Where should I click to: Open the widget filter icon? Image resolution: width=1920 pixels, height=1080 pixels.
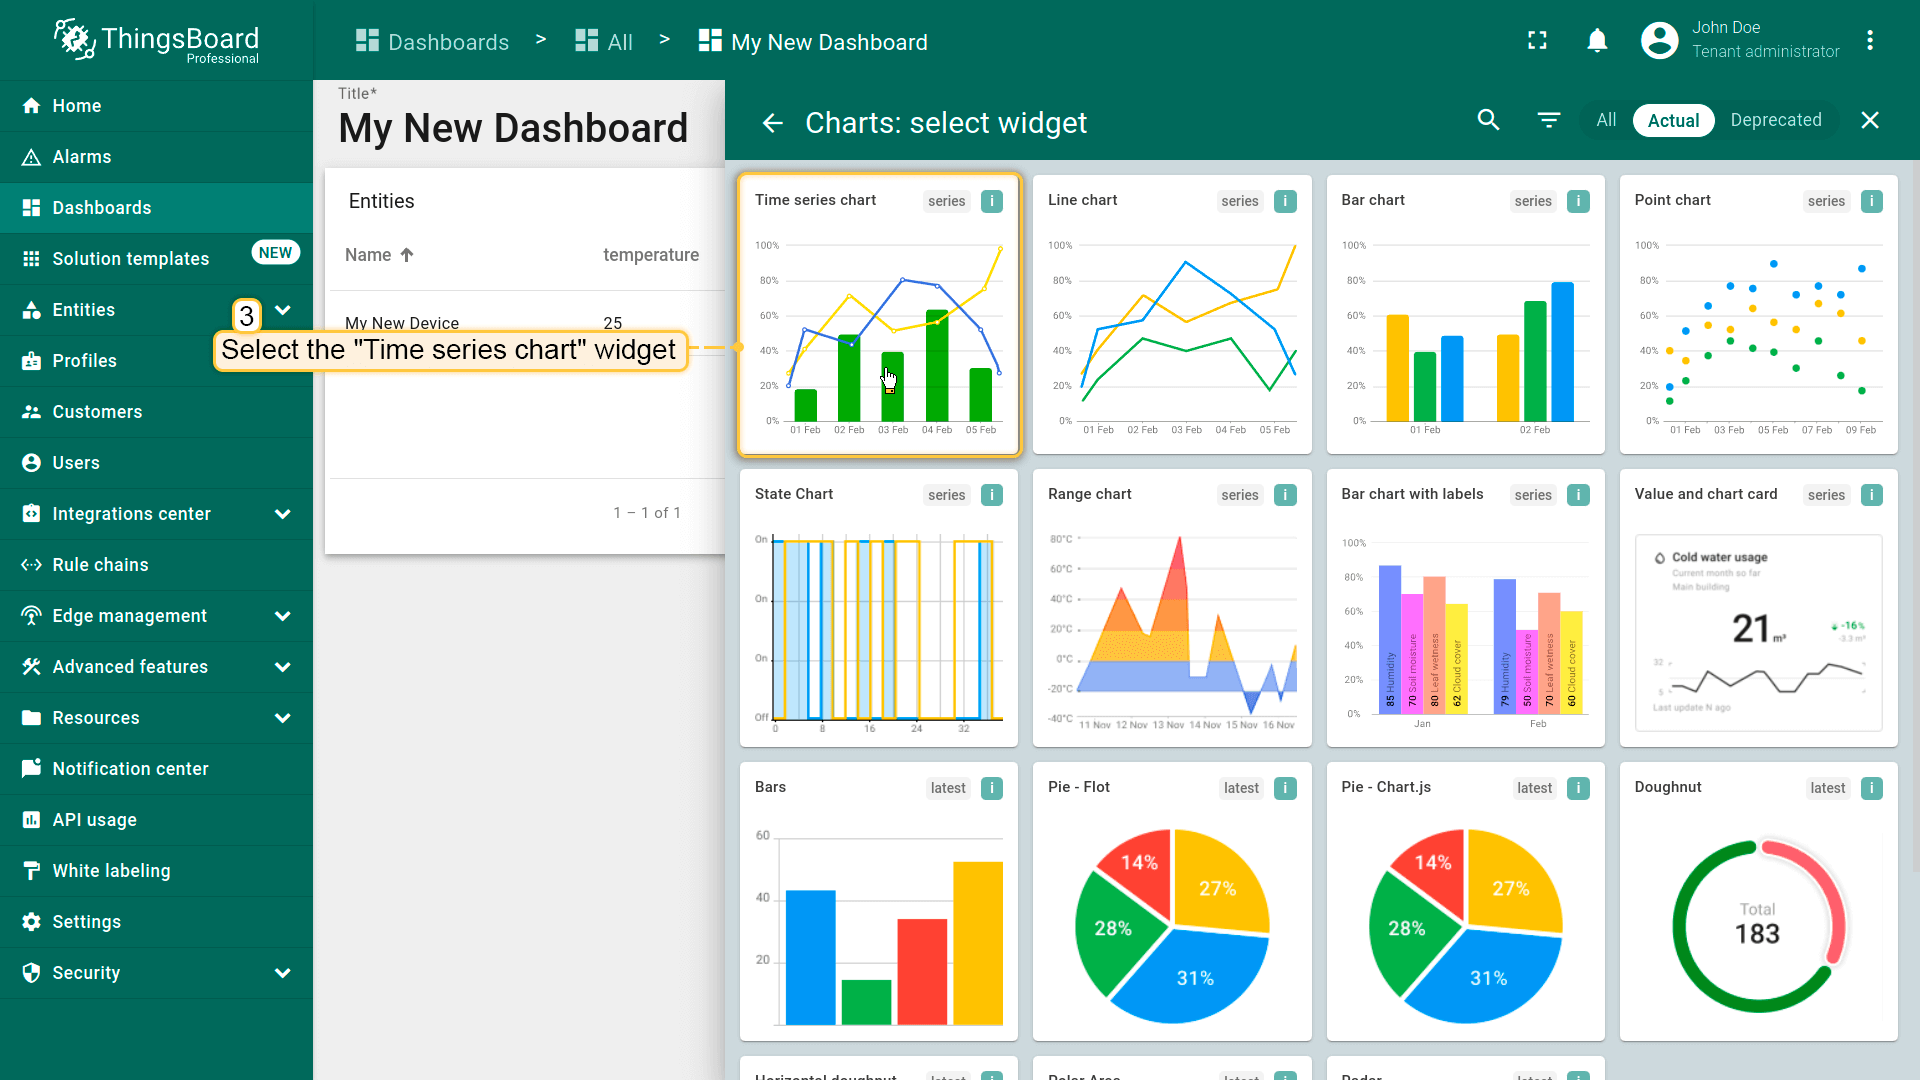coord(1549,120)
